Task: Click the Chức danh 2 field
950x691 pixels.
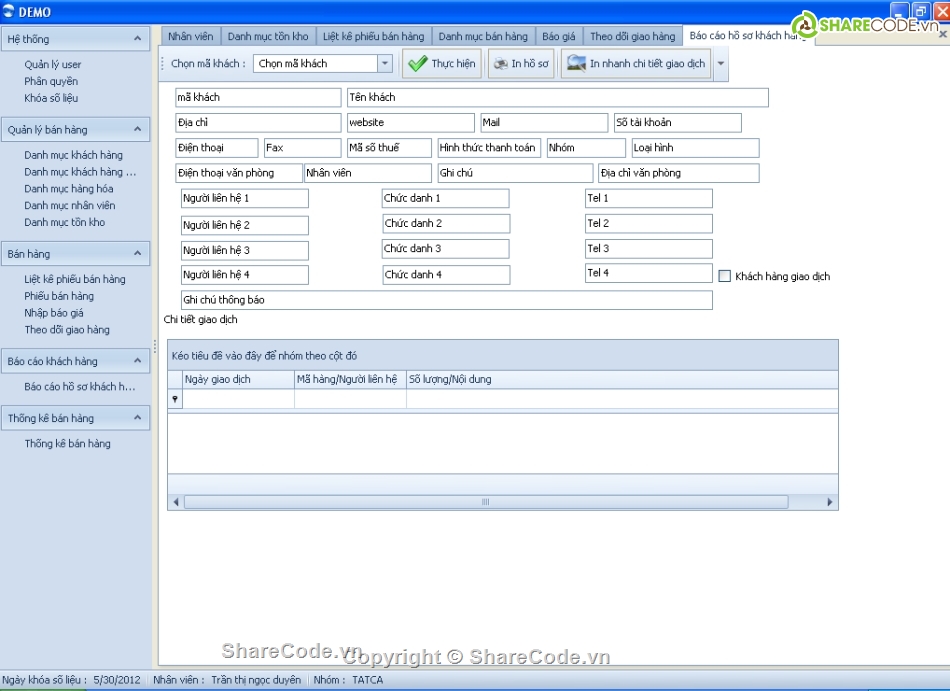Action: point(446,223)
